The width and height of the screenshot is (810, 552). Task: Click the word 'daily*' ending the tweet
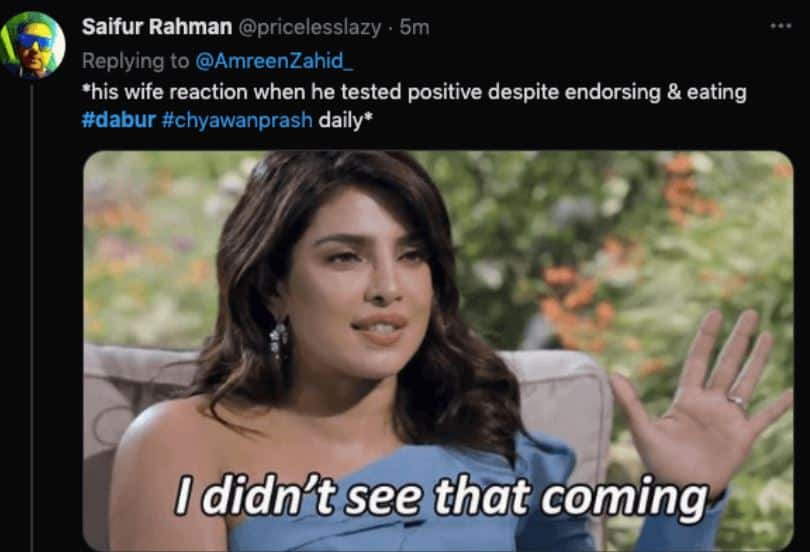(x=345, y=120)
